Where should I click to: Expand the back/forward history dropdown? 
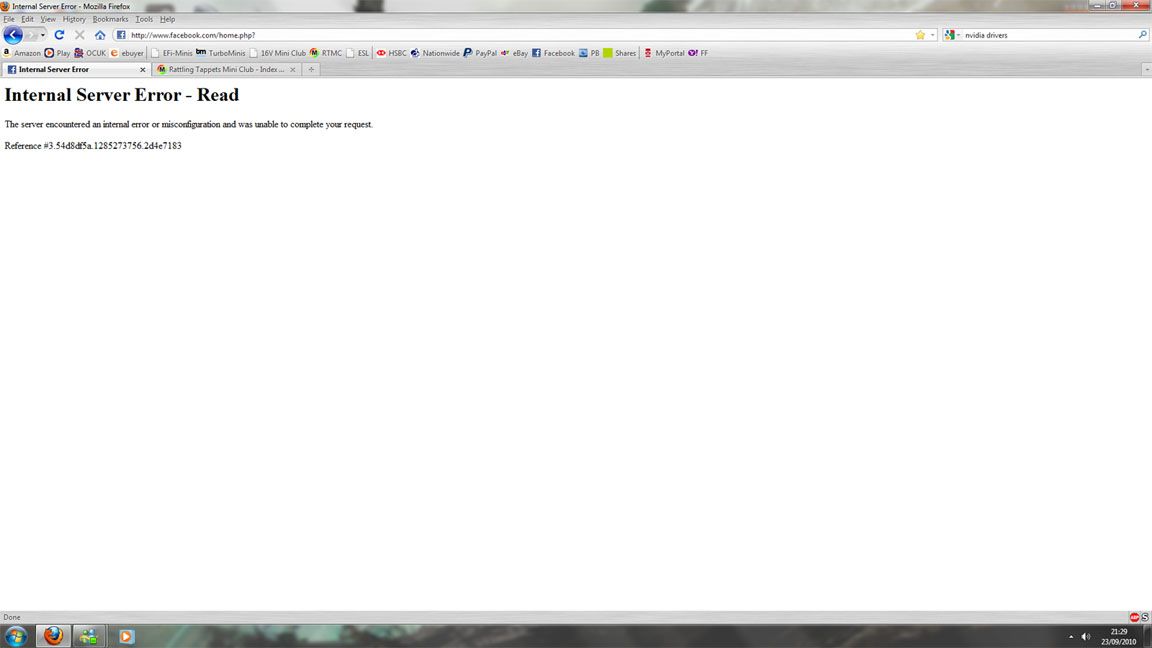tap(43, 35)
